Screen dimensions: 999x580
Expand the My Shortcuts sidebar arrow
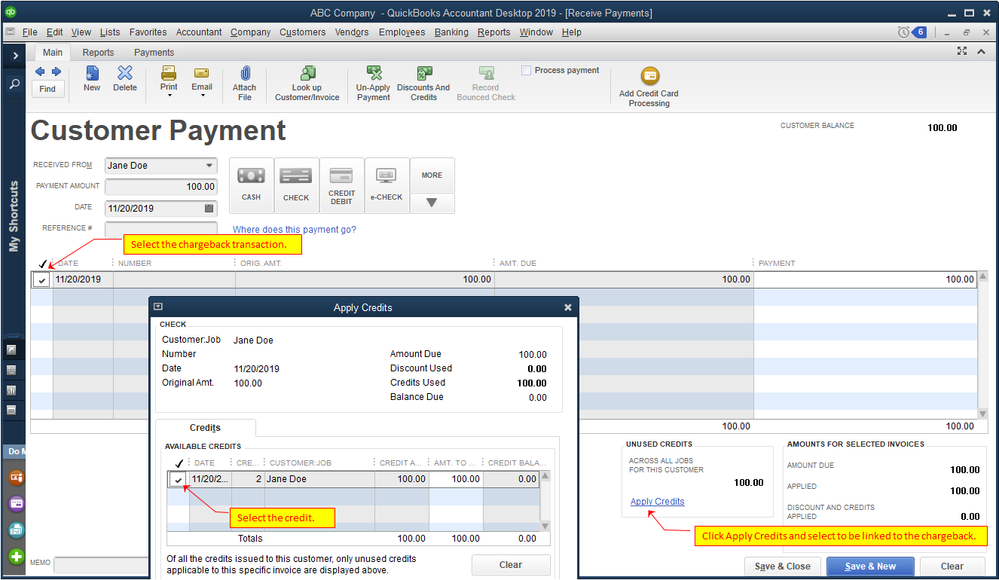(x=15, y=56)
